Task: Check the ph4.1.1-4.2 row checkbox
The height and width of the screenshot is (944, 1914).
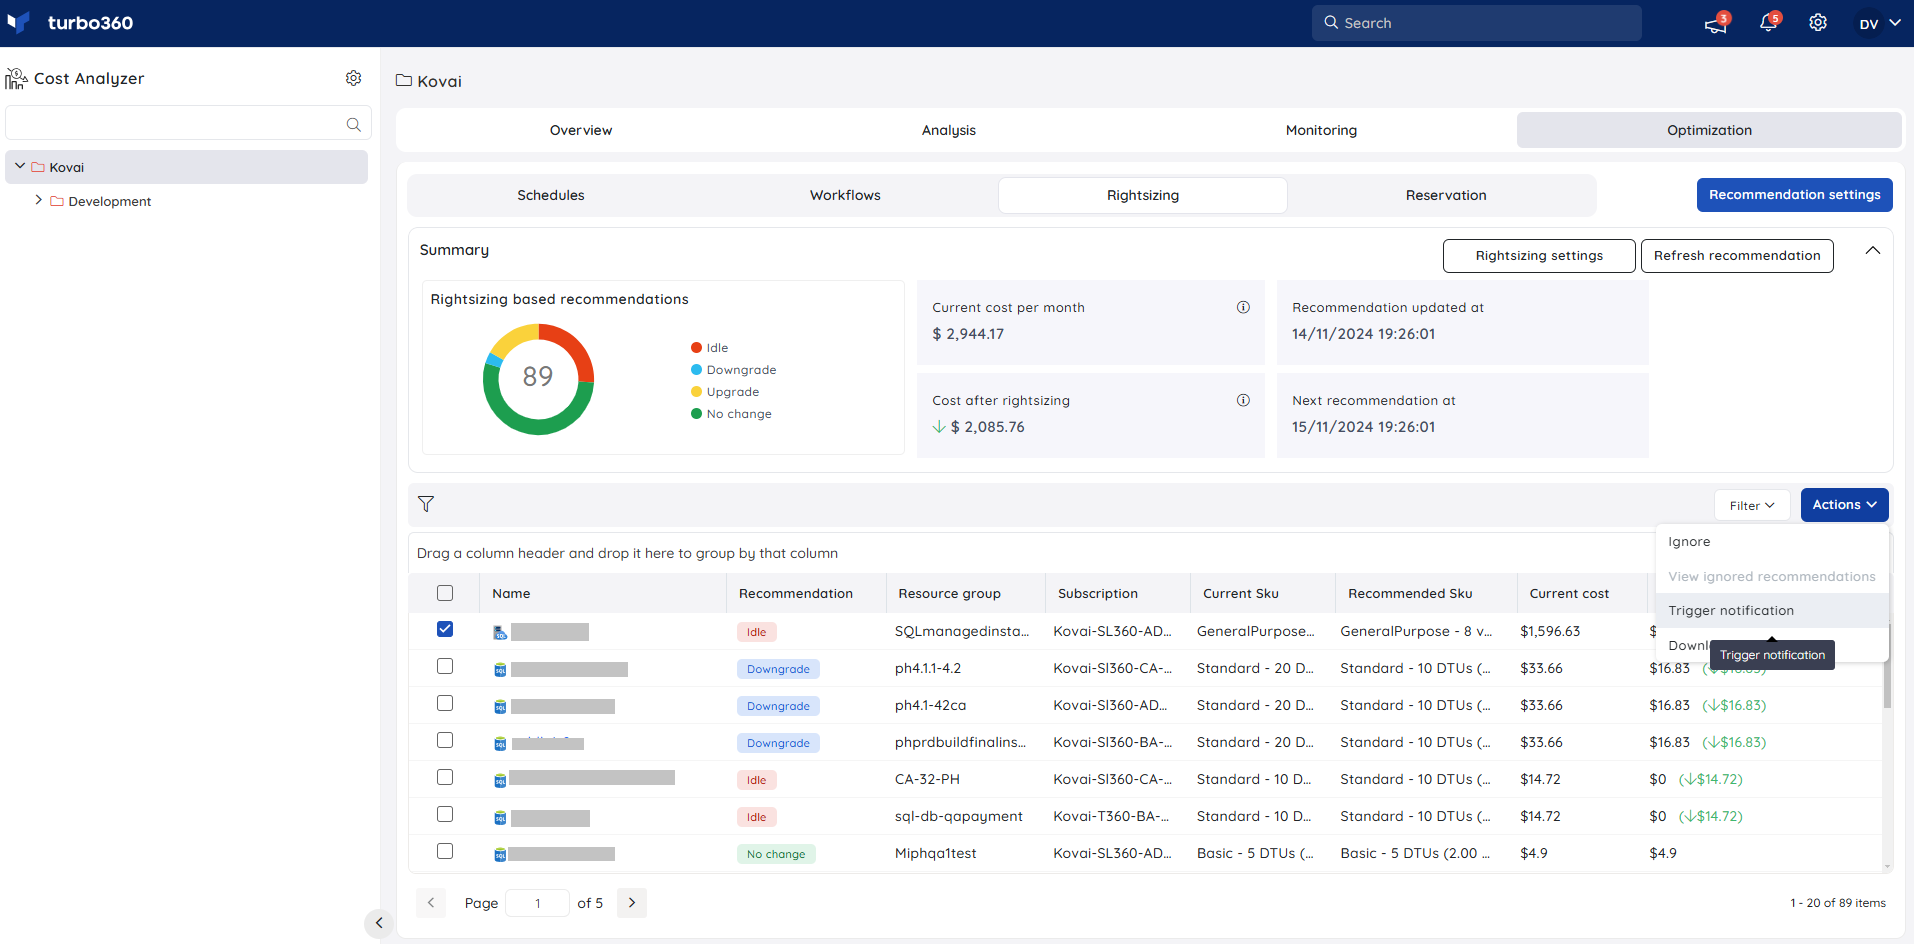Action: [445, 666]
